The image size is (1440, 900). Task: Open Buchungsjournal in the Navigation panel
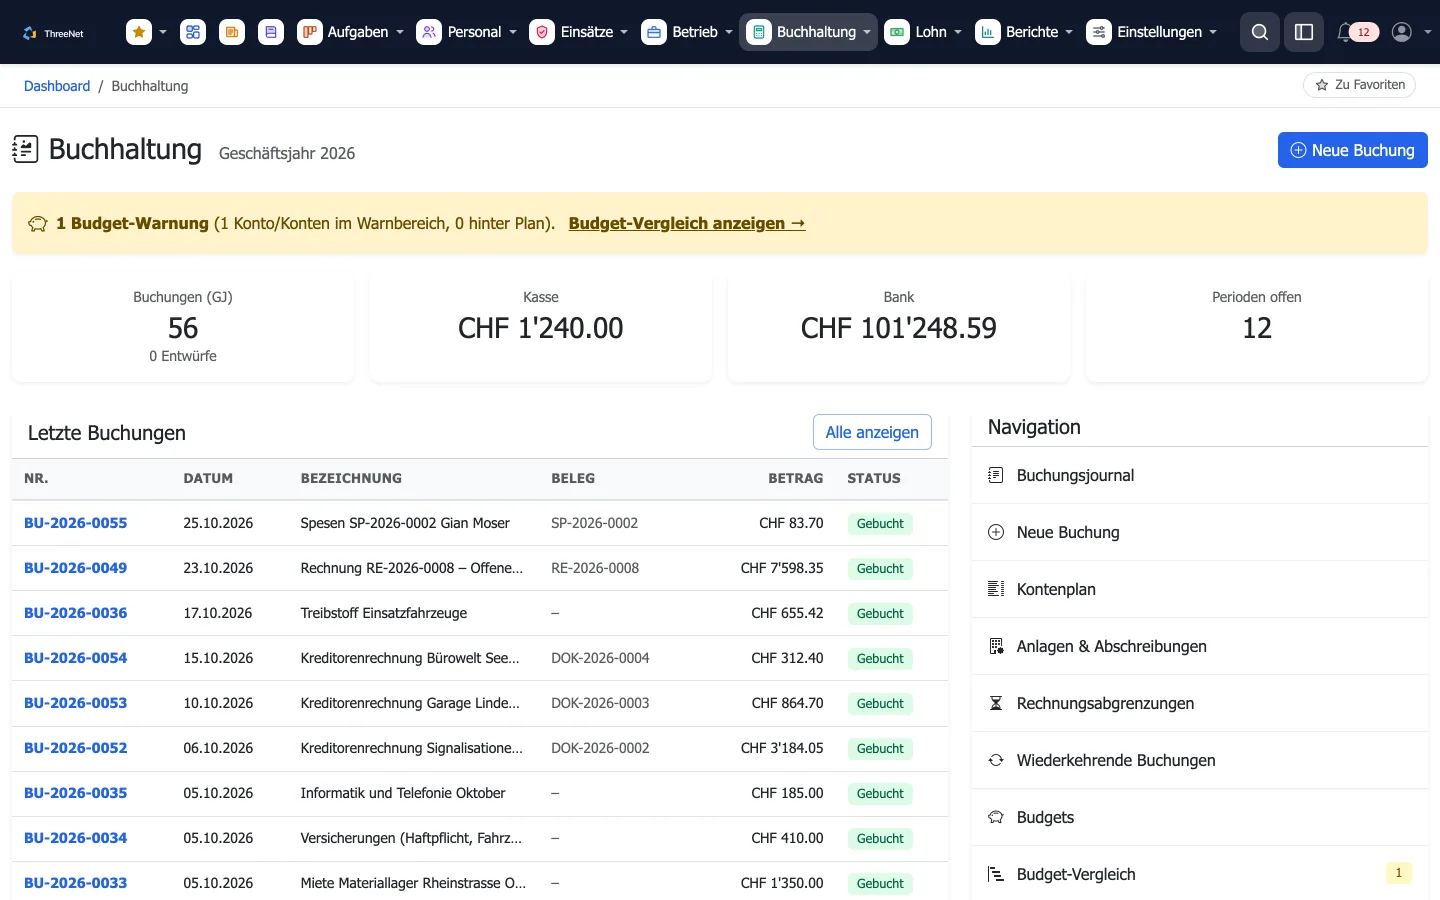point(1199,475)
